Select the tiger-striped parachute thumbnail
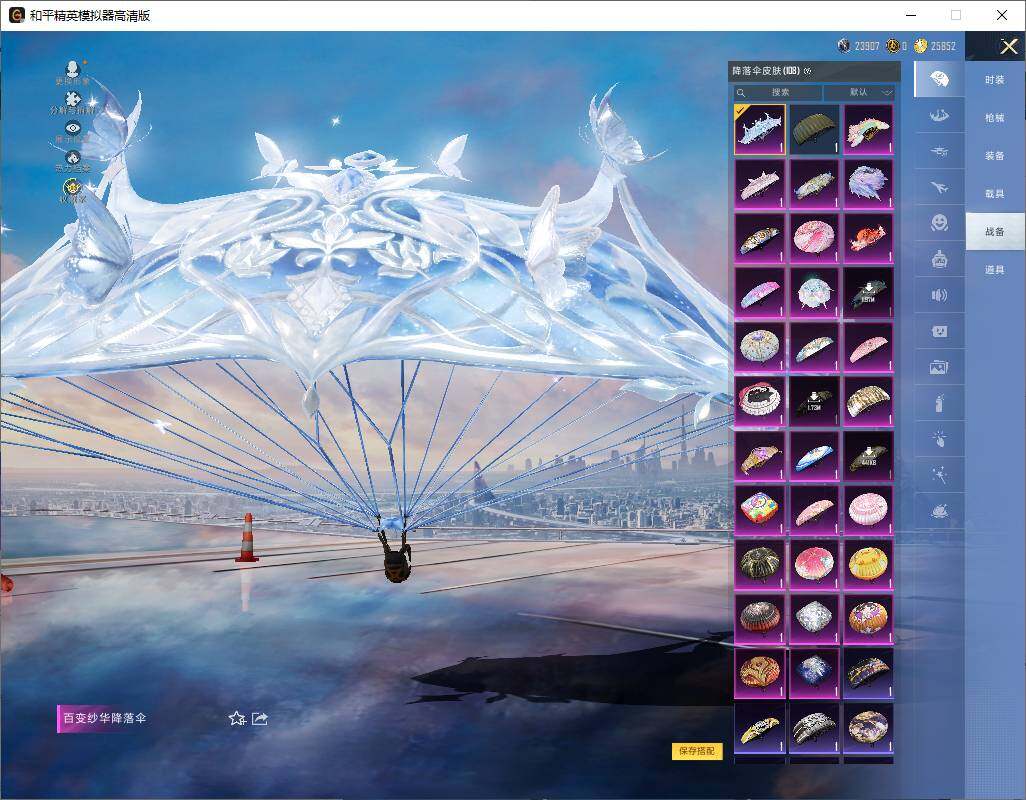The width and height of the screenshot is (1026, 800). point(868,401)
